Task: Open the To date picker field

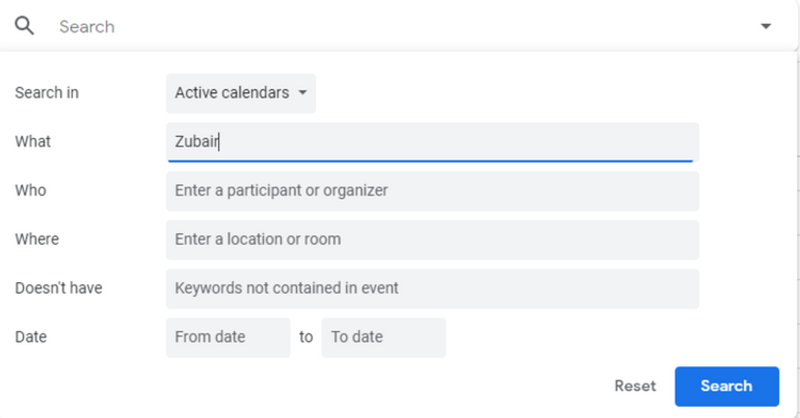Action: [x=384, y=337]
